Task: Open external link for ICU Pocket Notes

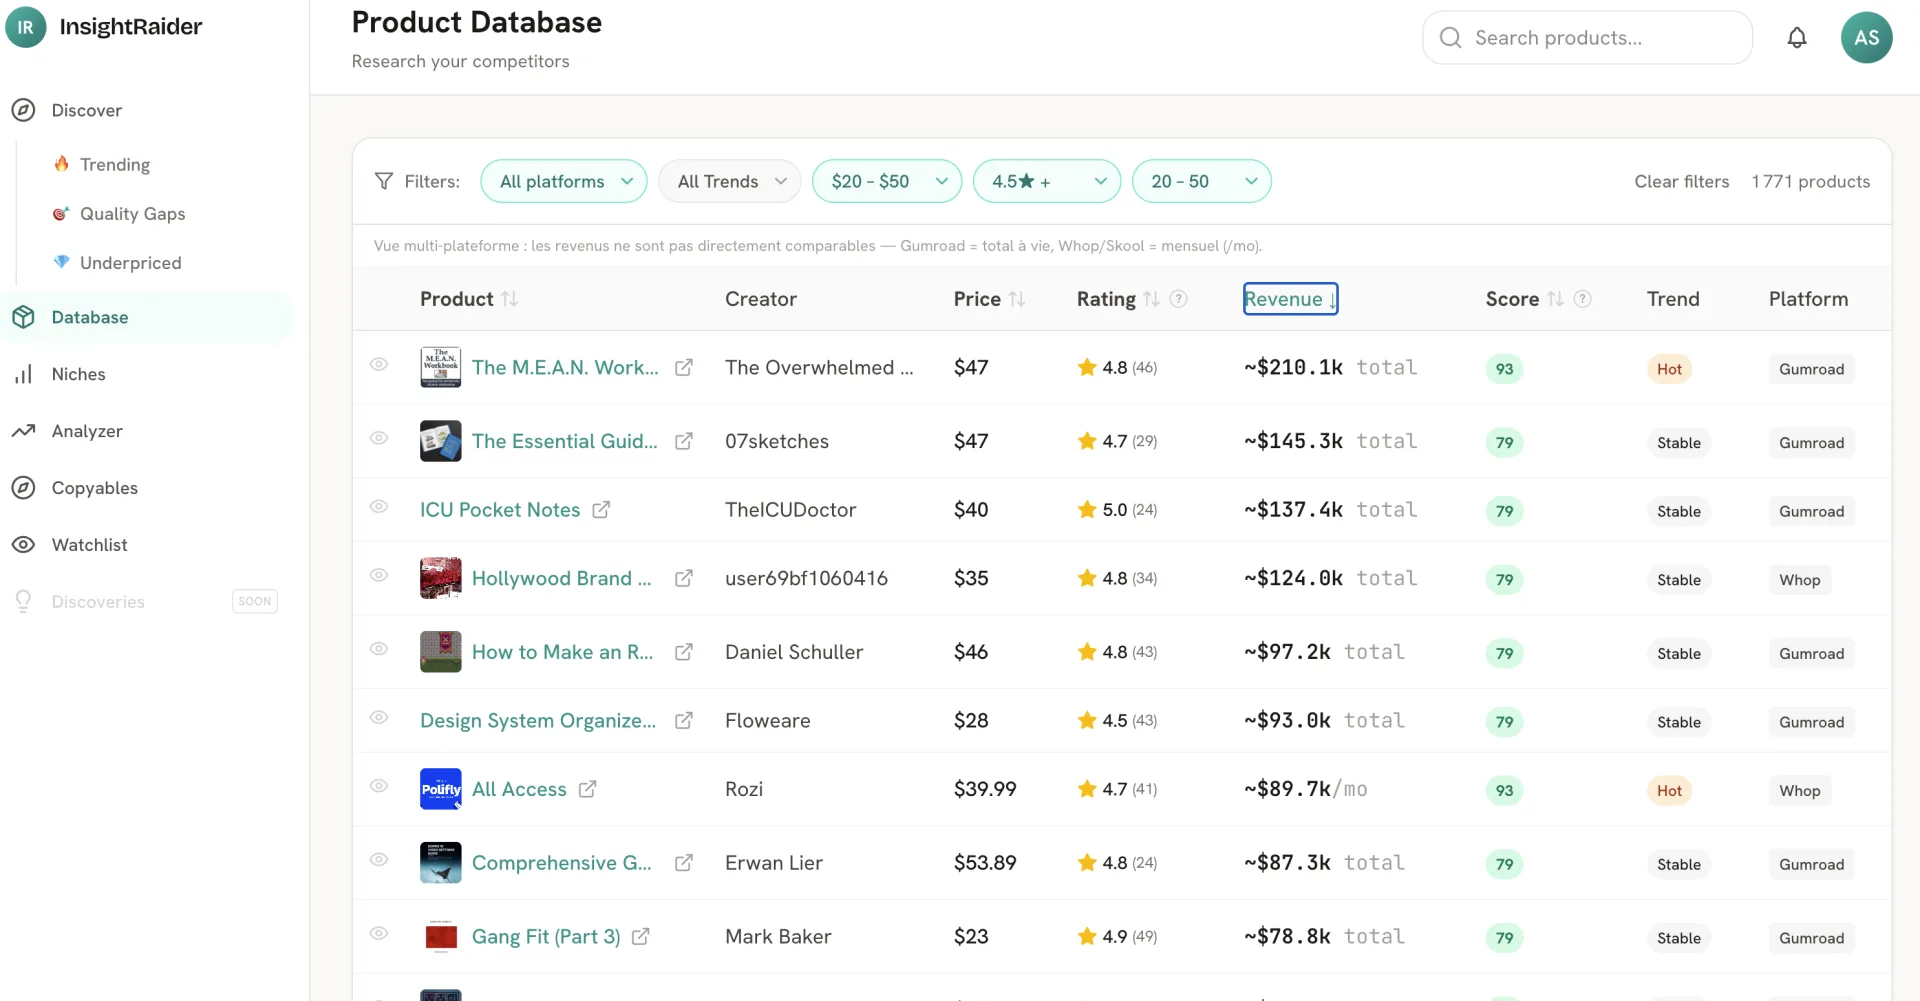Action: tap(601, 510)
